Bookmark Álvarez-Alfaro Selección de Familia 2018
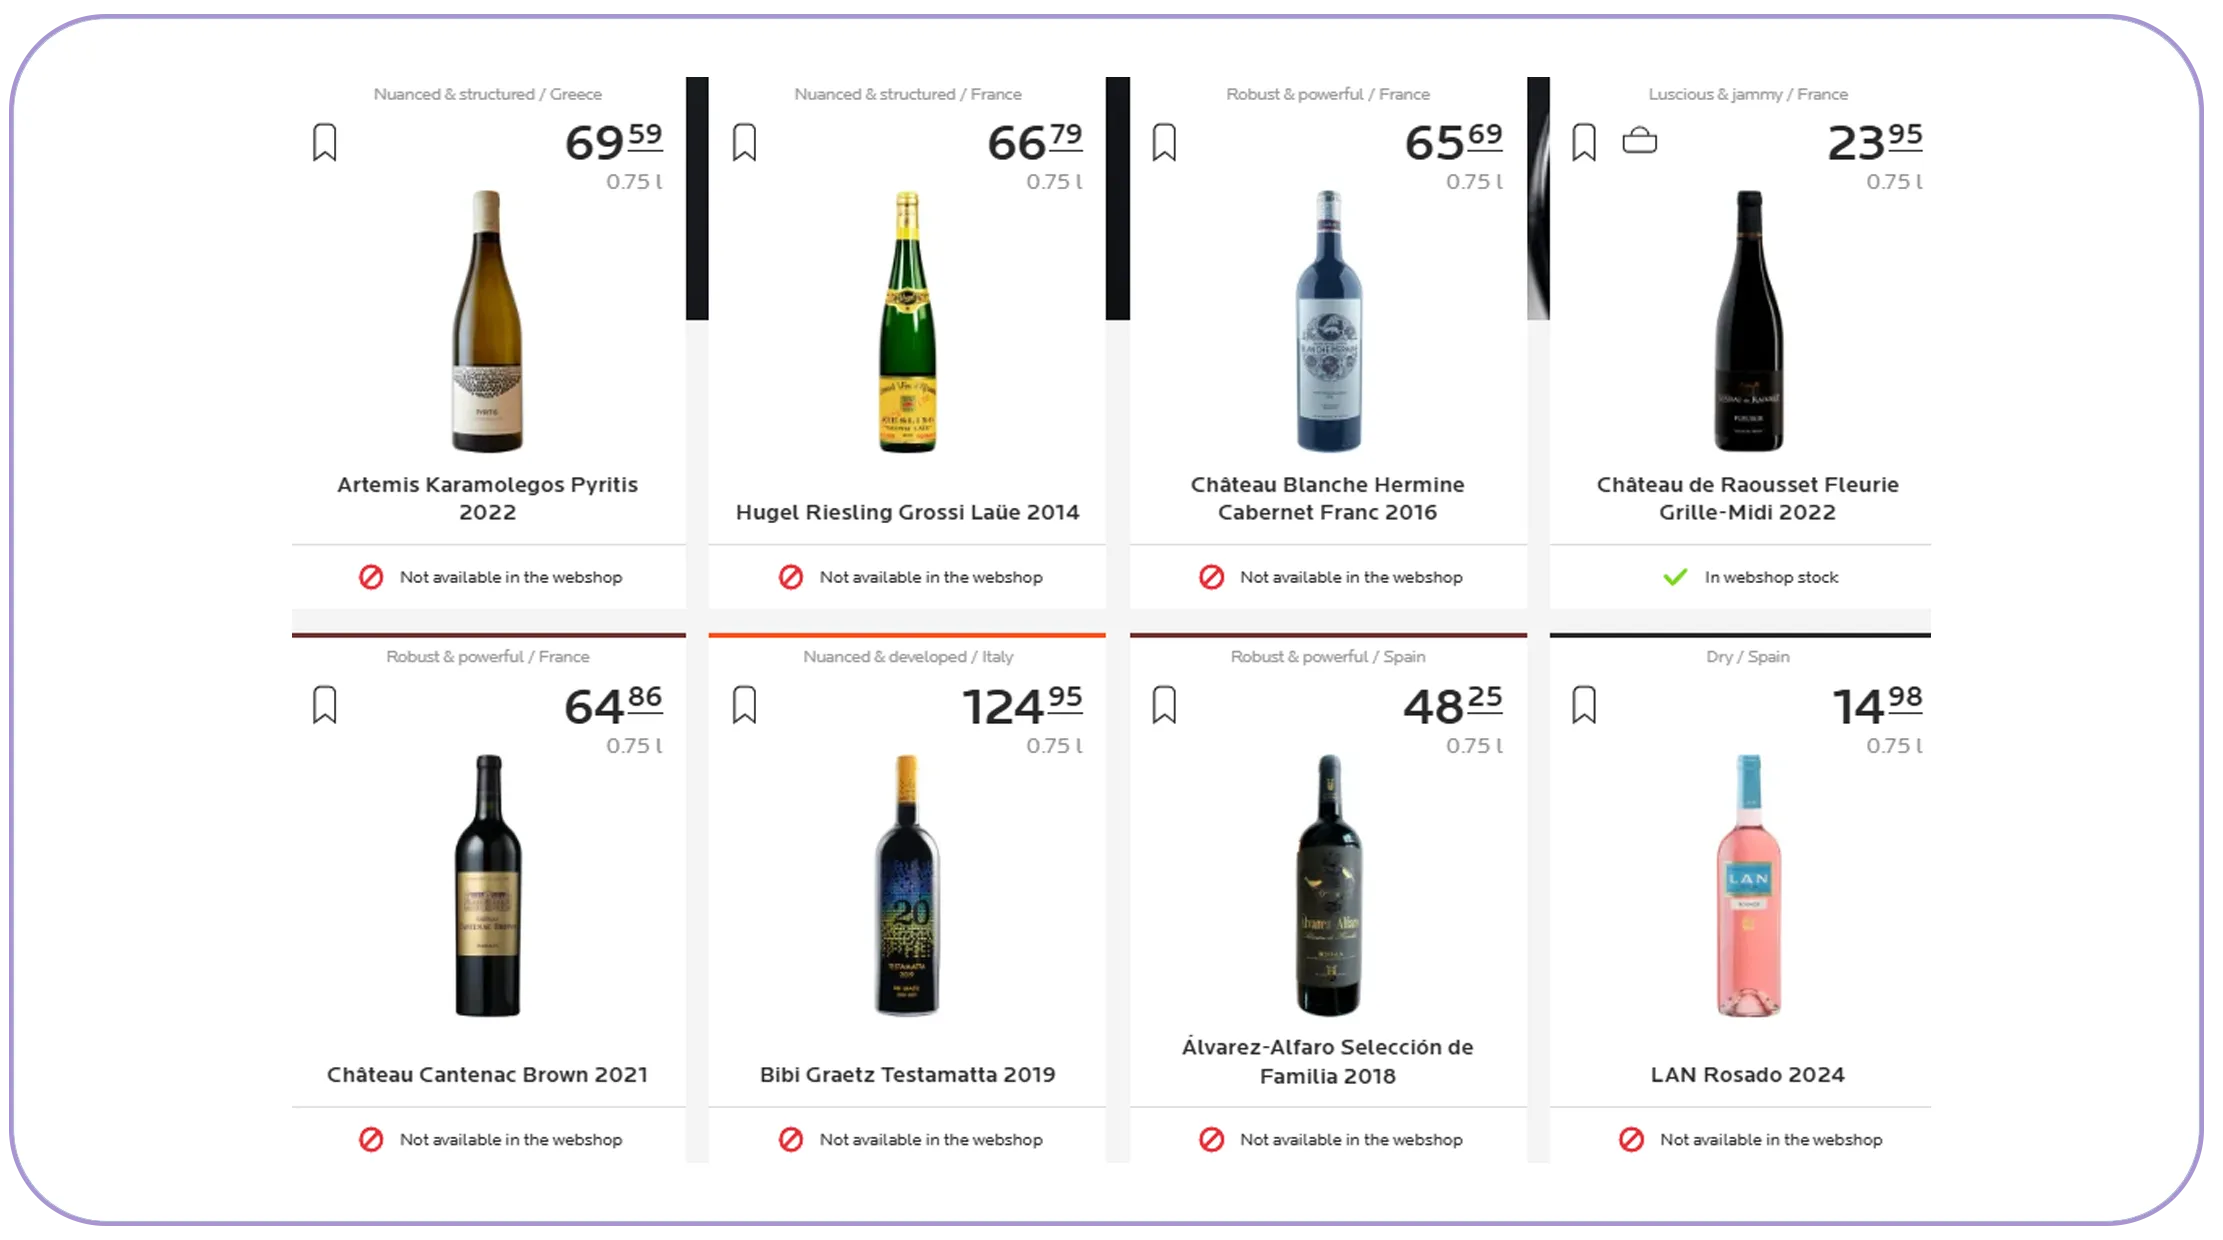 coord(1164,705)
